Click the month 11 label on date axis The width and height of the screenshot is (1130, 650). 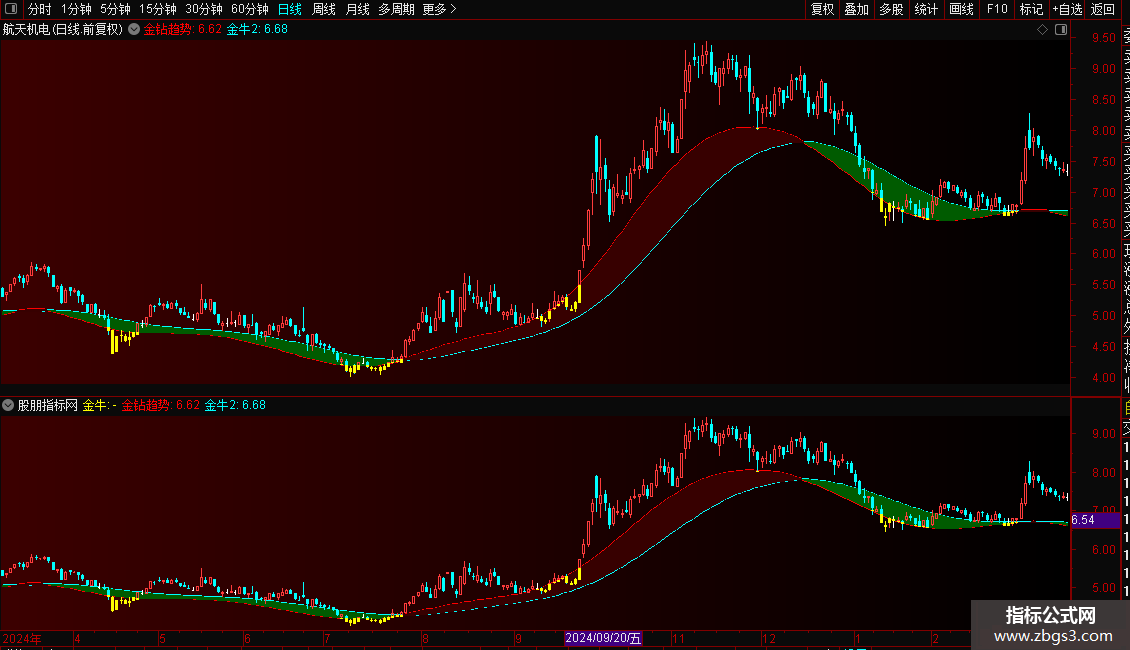[678, 638]
